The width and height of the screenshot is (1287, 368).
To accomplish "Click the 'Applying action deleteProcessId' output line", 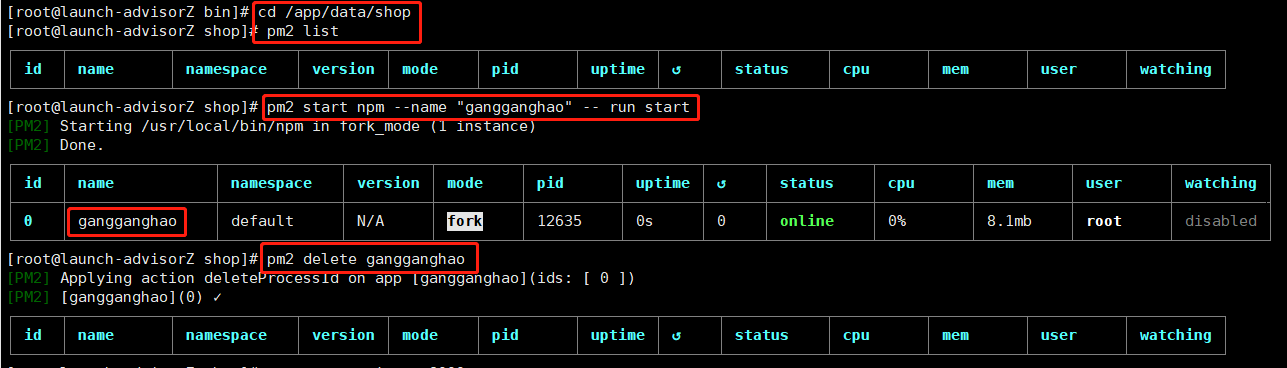I will click(x=320, y=278).
